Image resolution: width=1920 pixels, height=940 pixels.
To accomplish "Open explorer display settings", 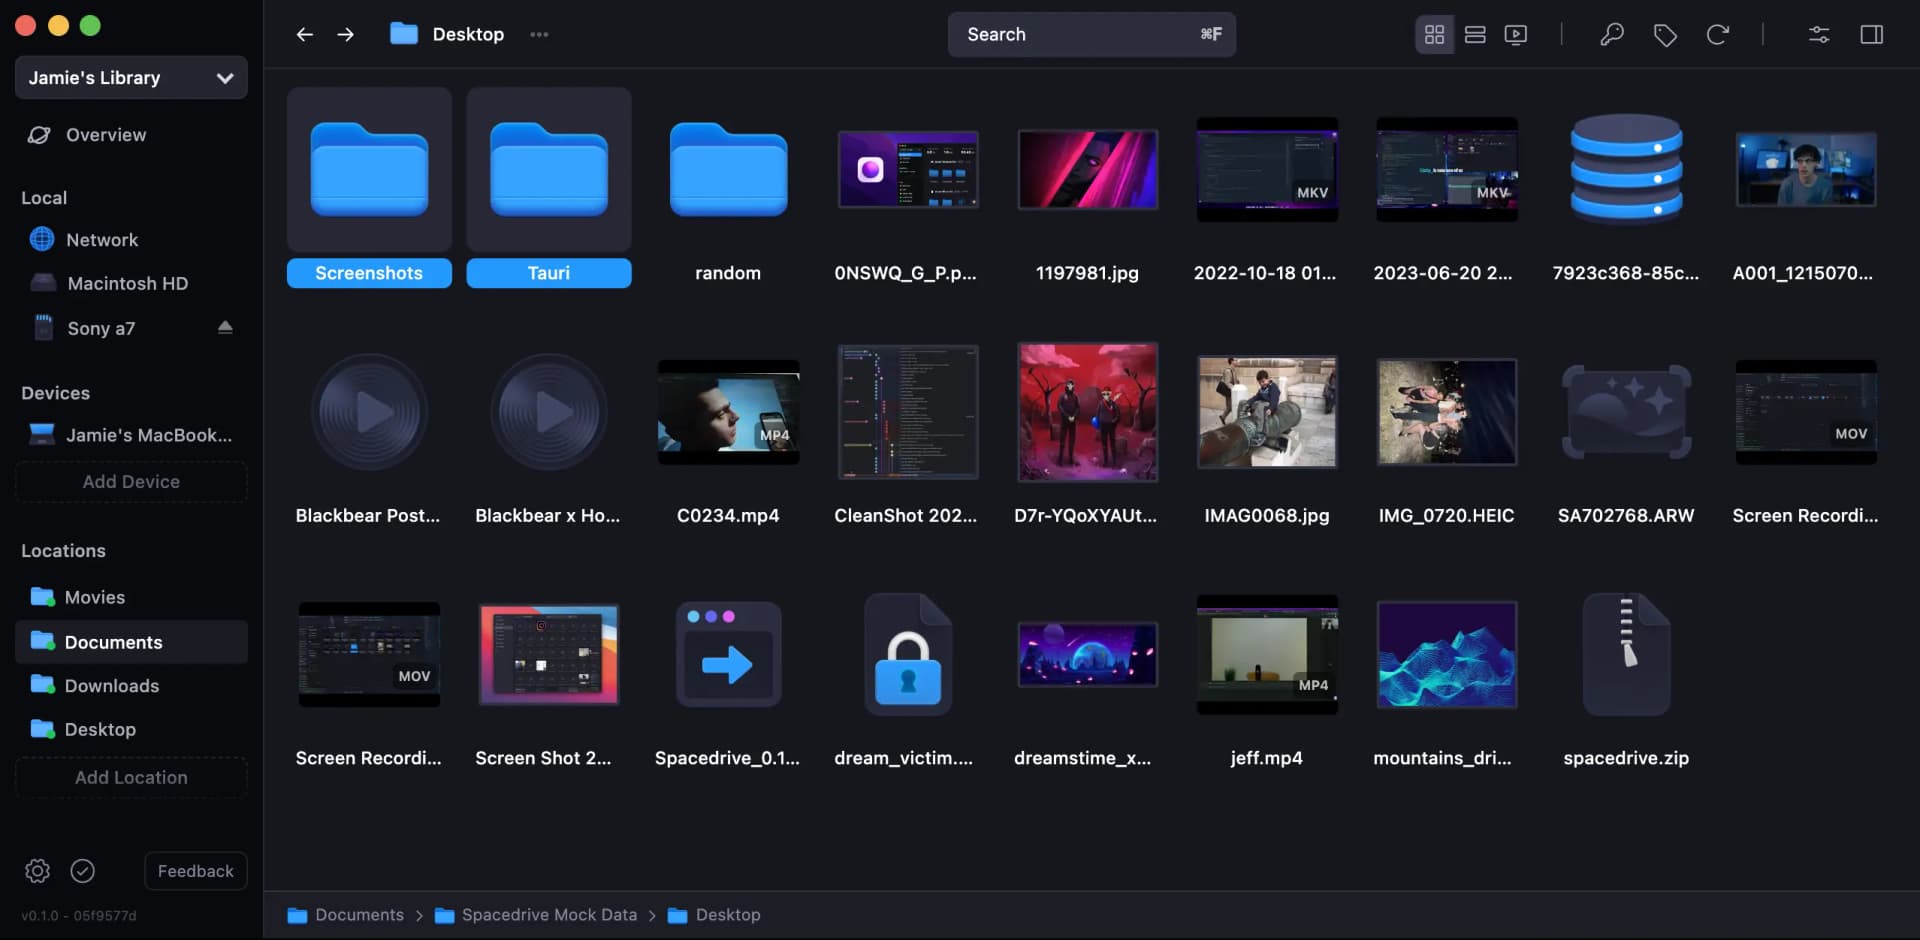I will (1819, 34).
